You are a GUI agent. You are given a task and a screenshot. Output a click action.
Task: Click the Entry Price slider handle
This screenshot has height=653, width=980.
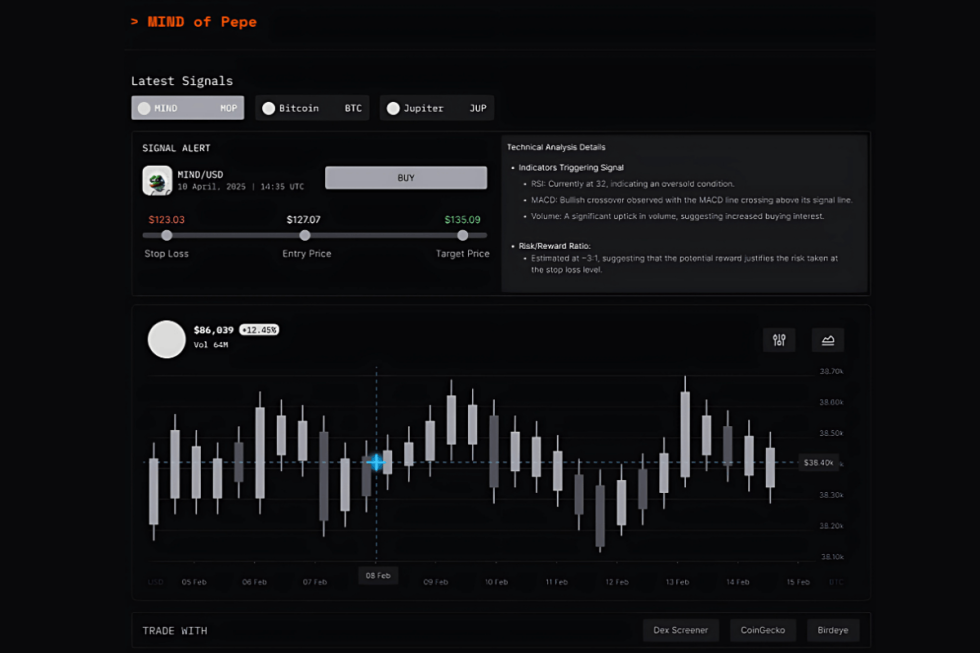click(x=305, y=235)
